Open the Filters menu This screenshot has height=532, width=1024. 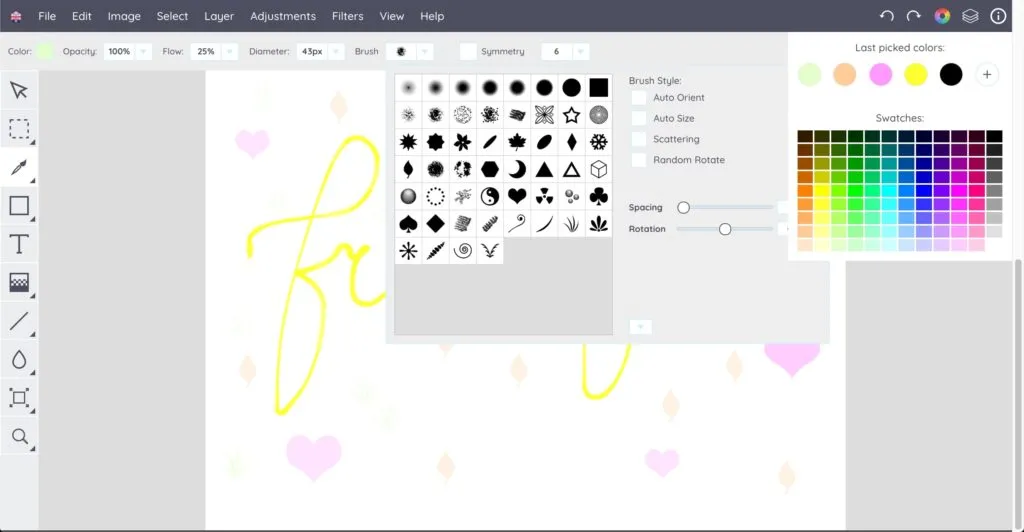(x=348, y=16)
